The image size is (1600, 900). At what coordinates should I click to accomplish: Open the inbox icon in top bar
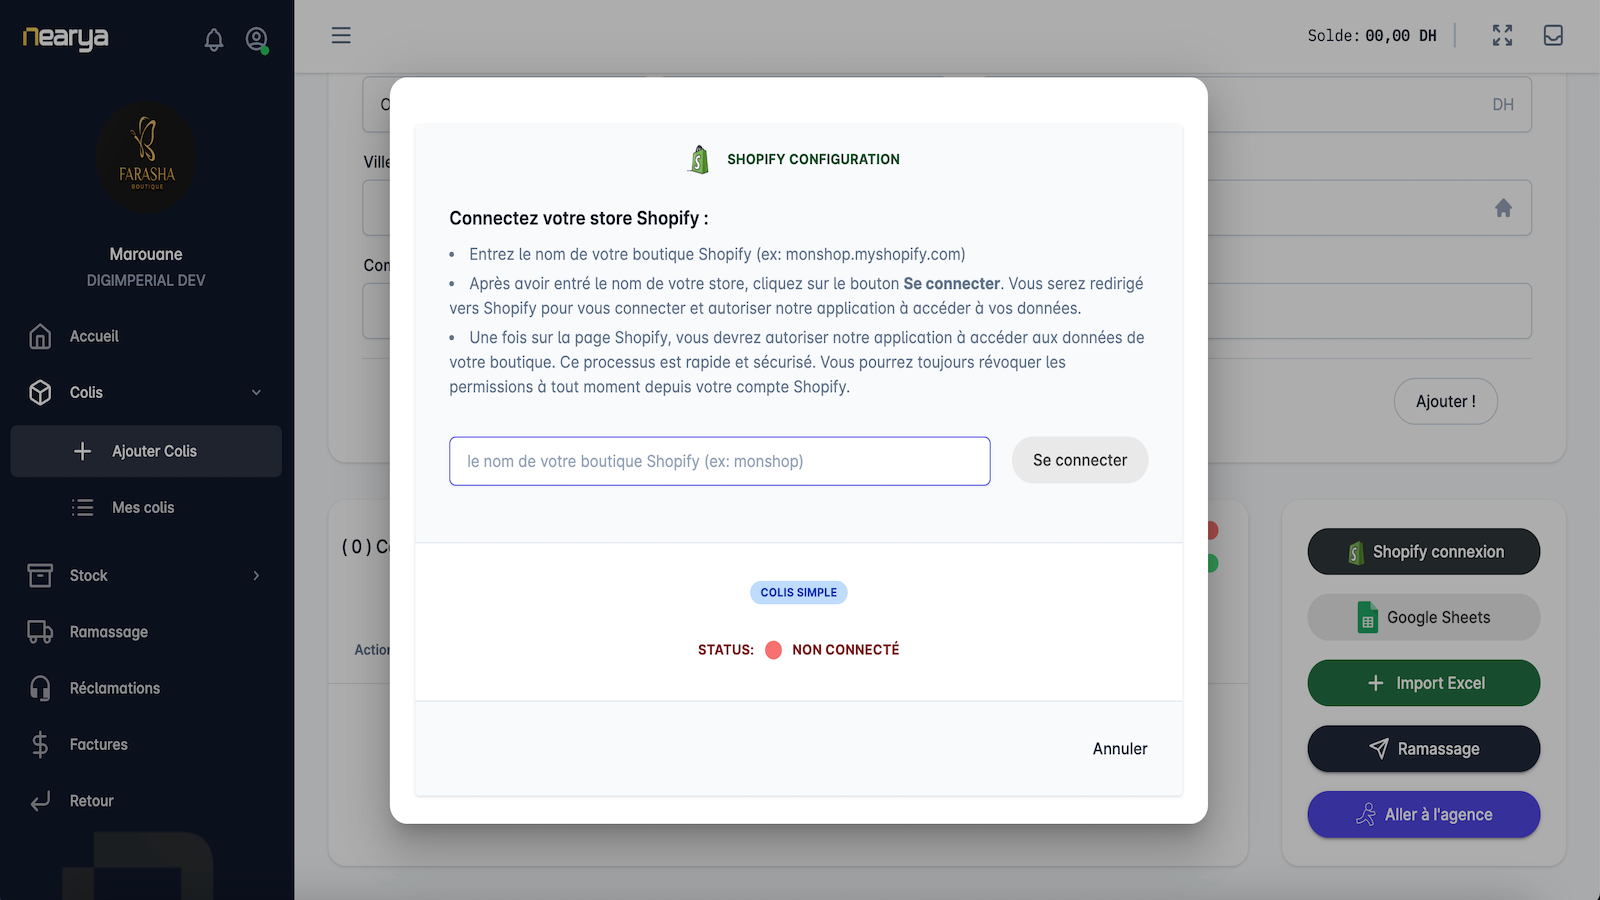1553,36
